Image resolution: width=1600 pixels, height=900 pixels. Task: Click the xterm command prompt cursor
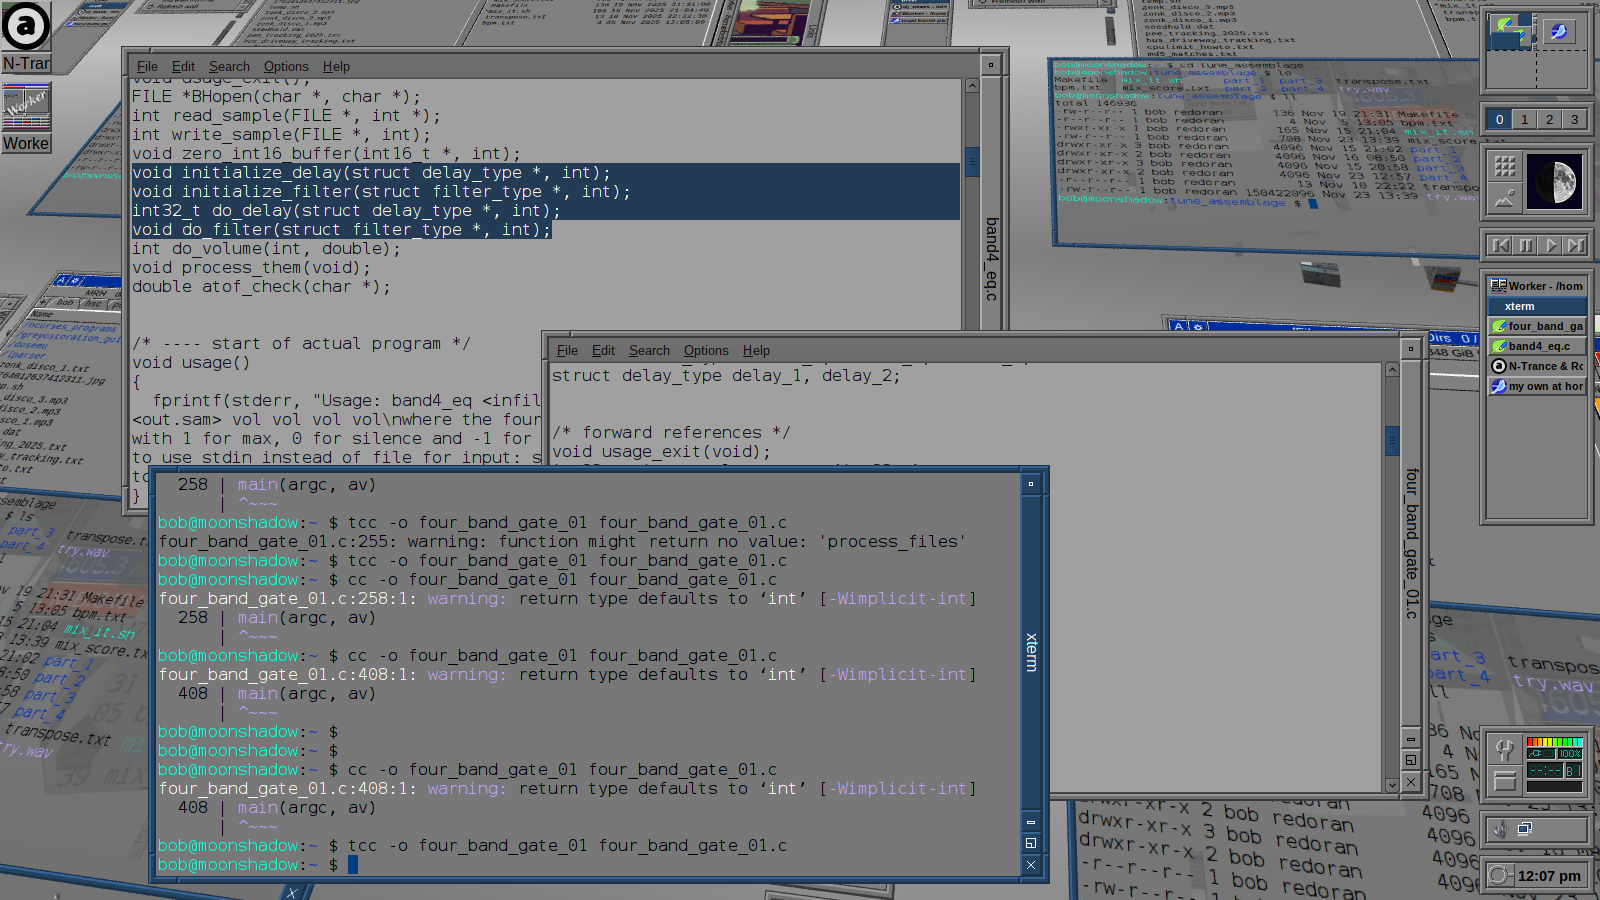352,865
